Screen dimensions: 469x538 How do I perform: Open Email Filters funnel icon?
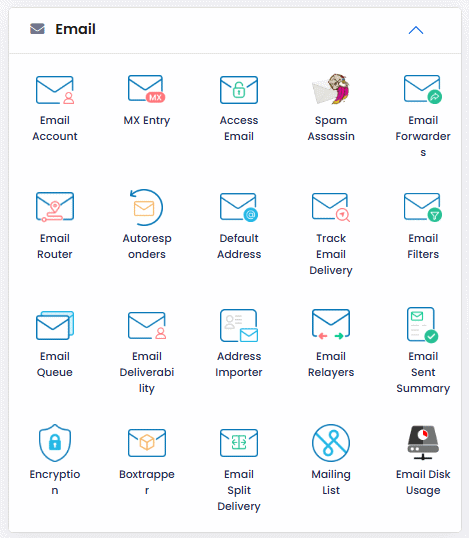[x=423, y=207]
